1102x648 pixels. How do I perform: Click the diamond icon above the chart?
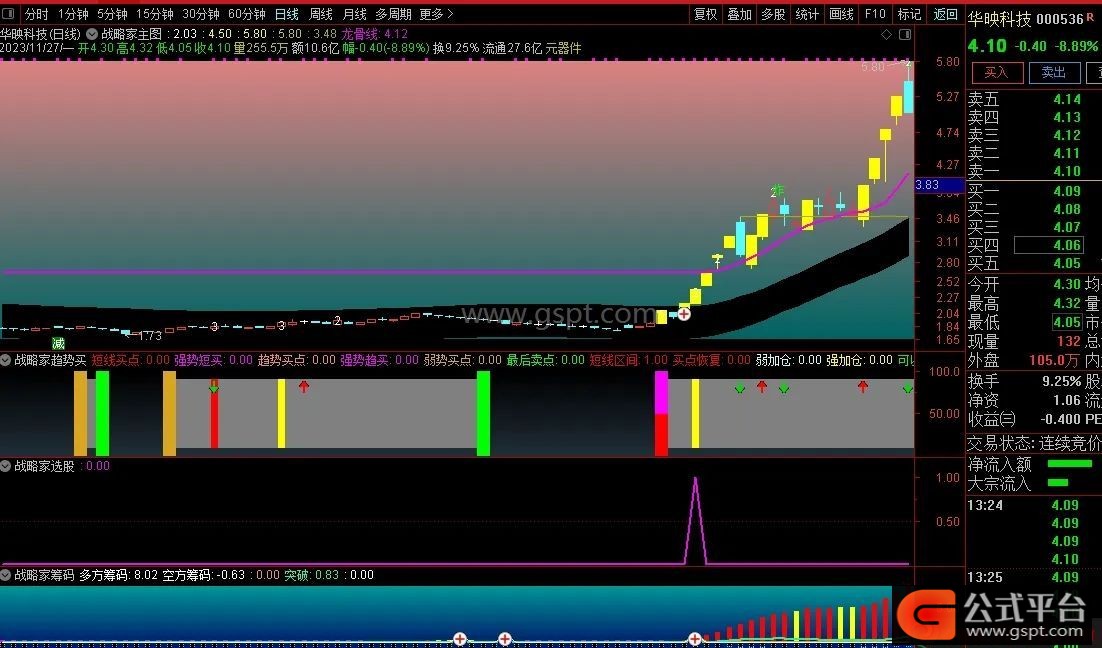click(886, 34)
